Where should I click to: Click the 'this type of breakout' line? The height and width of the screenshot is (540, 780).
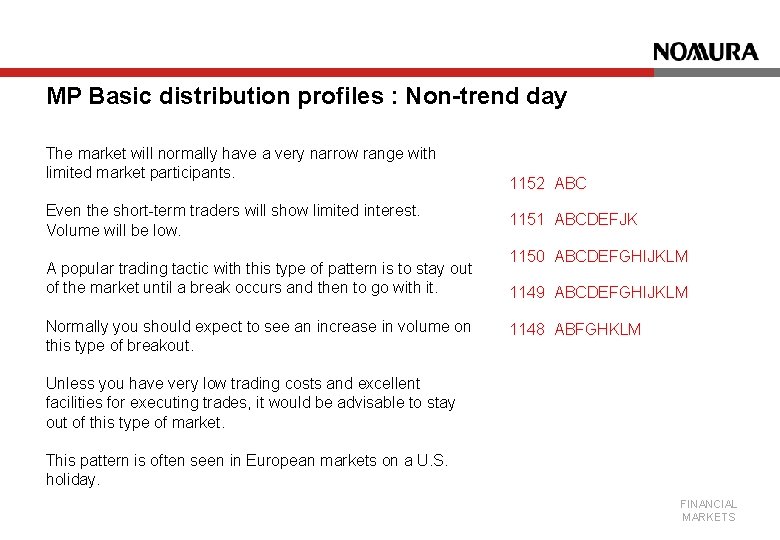pyautogui.click(x=120, y=346)
